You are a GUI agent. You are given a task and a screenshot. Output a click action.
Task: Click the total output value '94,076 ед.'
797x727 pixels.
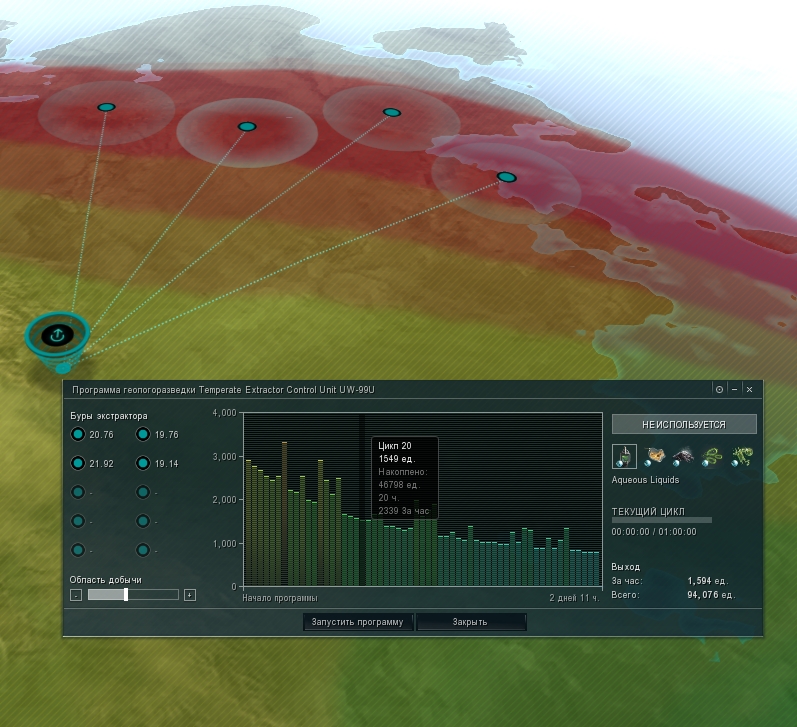711,595
